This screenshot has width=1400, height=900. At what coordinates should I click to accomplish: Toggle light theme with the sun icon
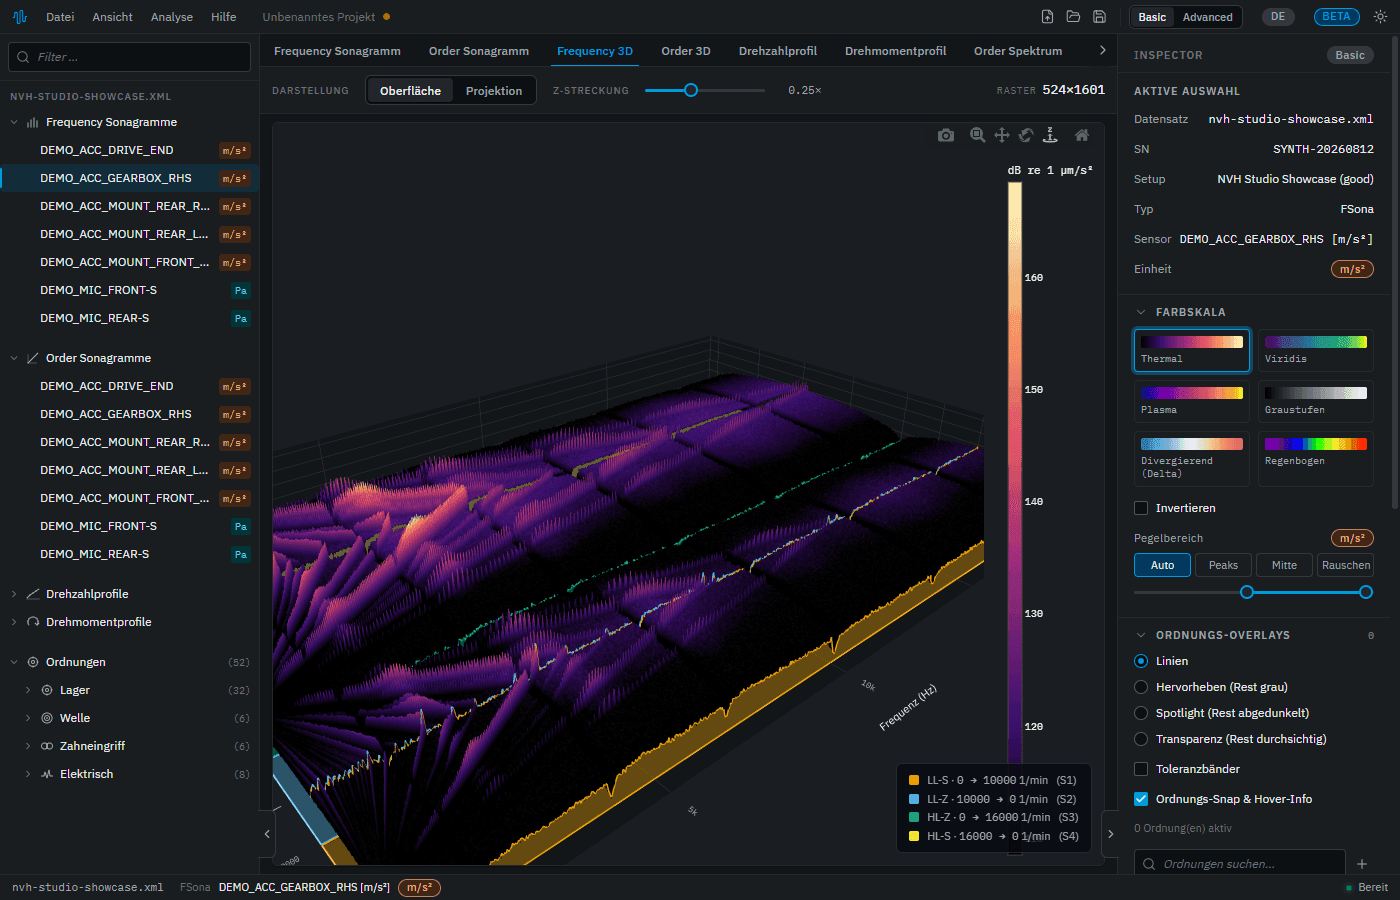1380,17
